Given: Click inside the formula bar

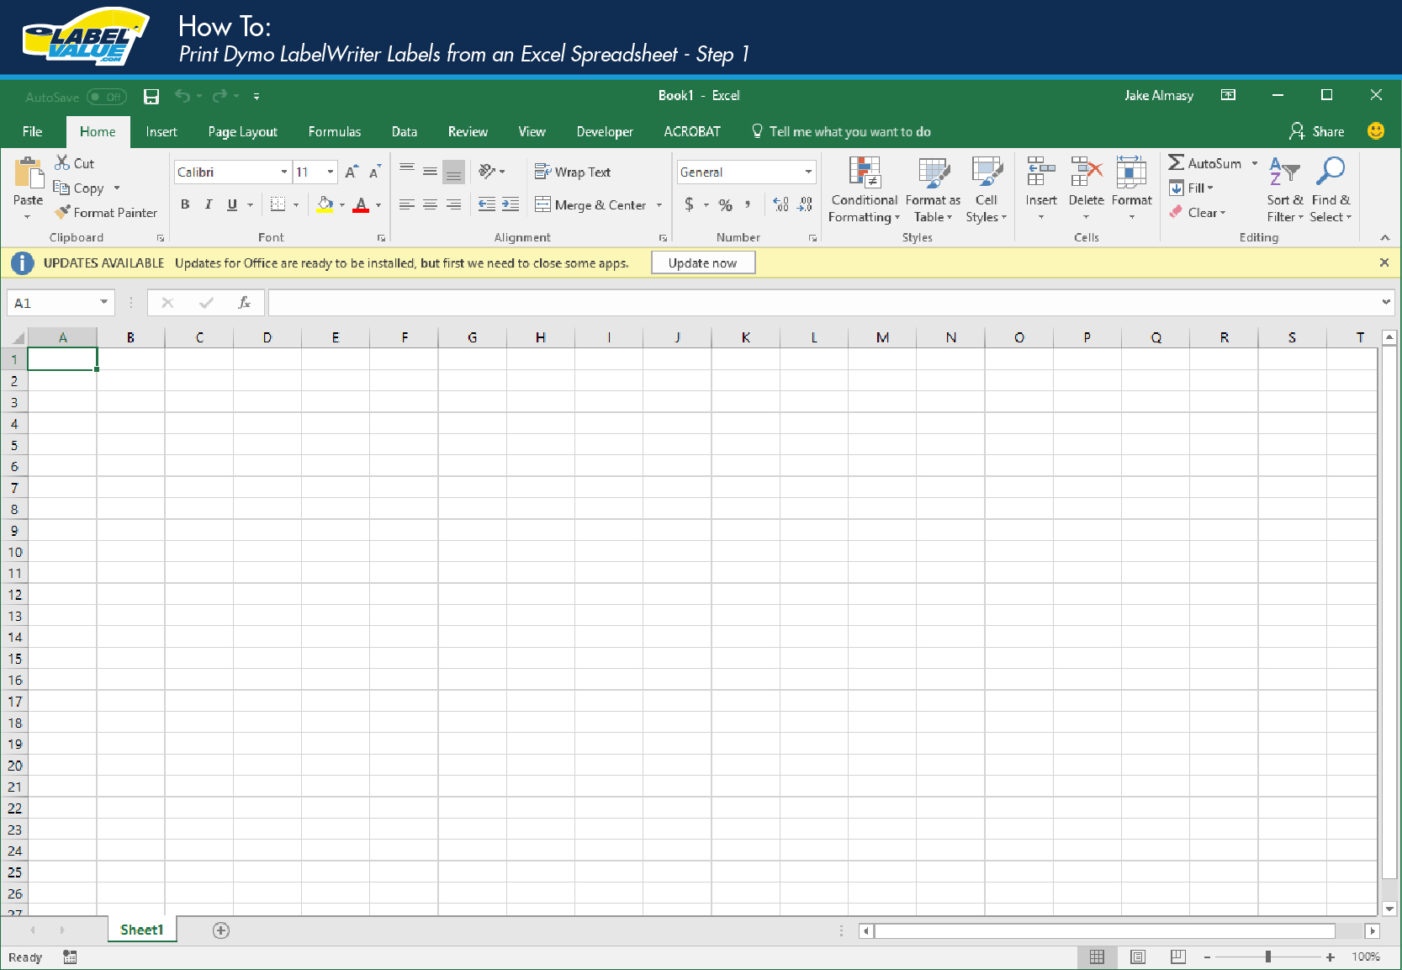Looking at the screenshot, I should click(700, 301).
